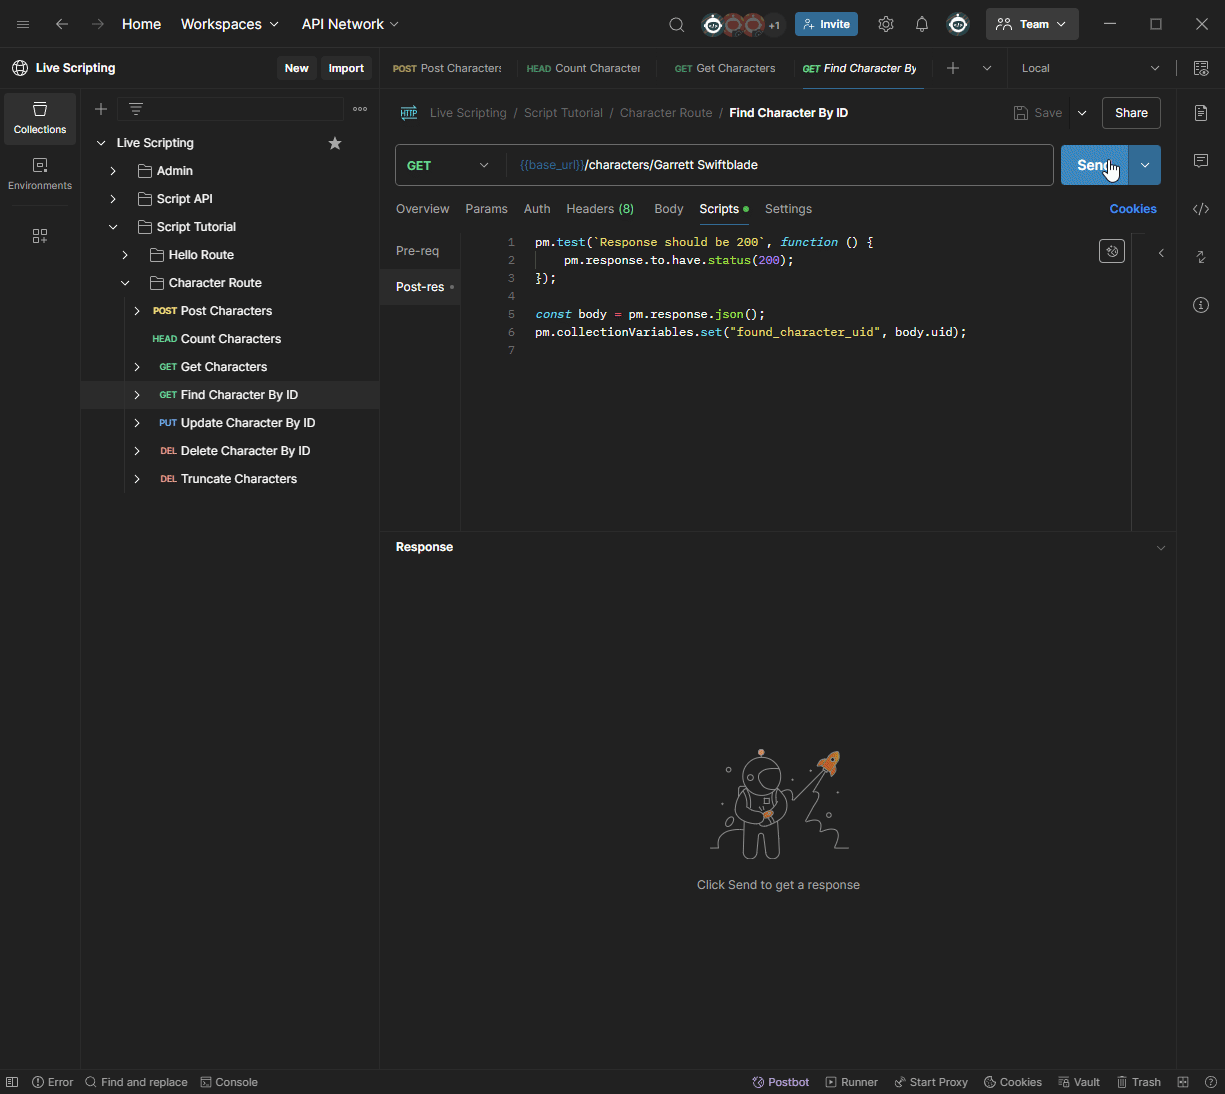
Task: Expand the Admin folder
Action: coord(113,171)
